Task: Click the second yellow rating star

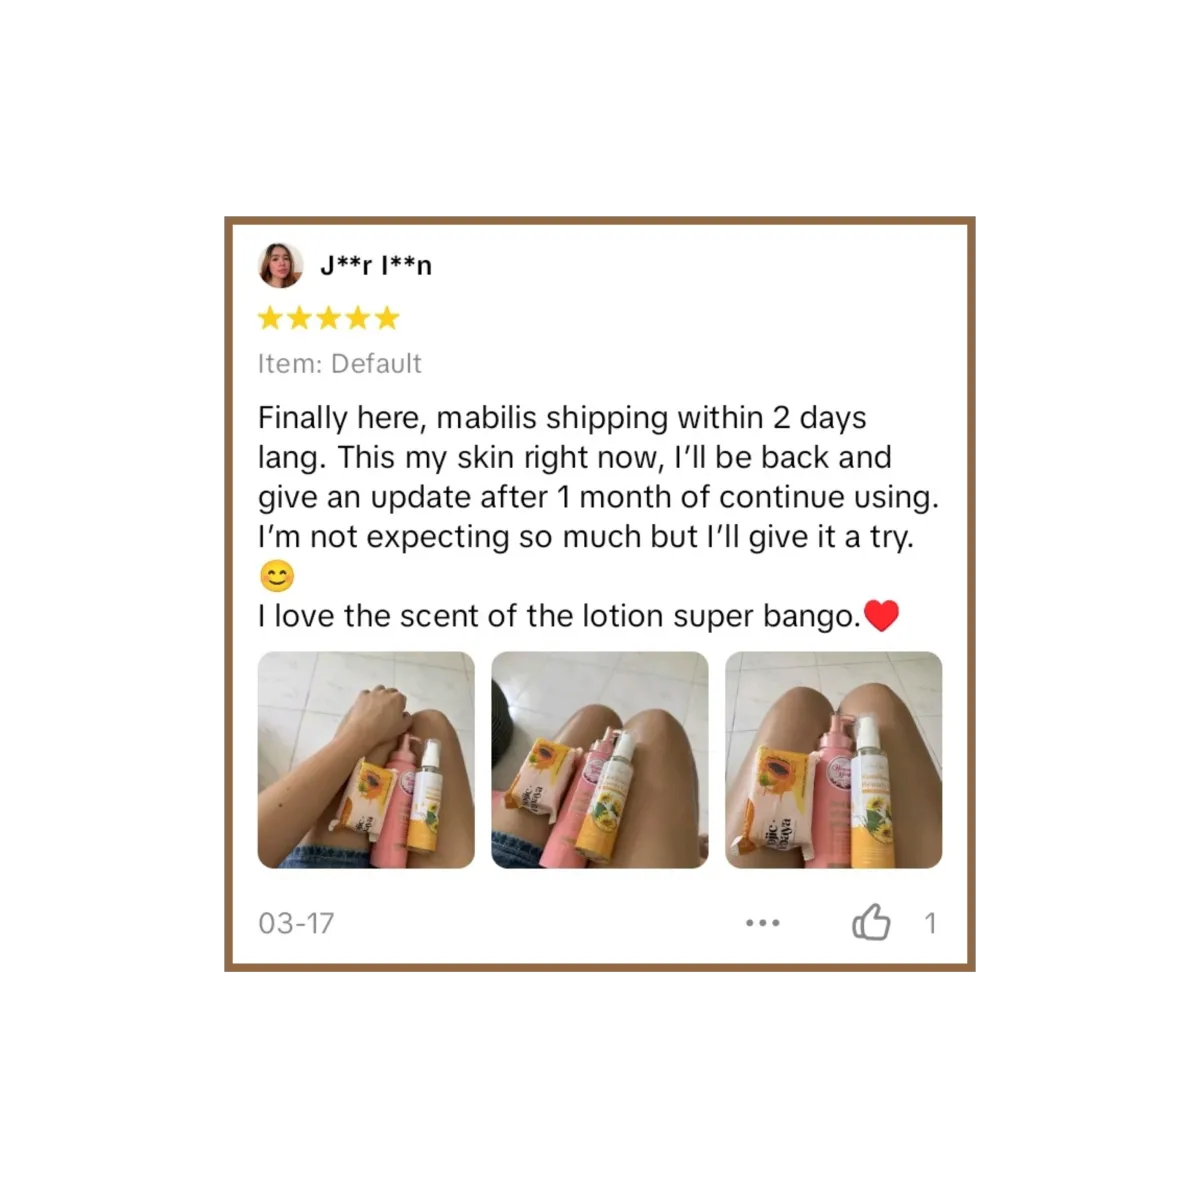Action: pyautogui.click(x=299, y=319)
